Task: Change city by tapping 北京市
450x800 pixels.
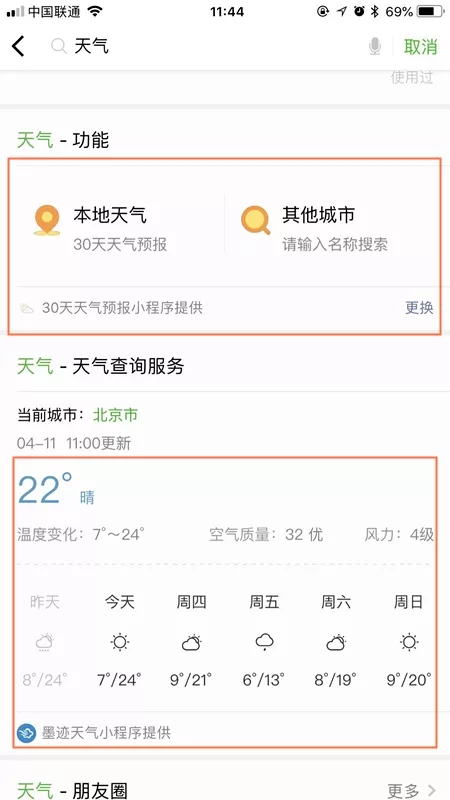Action: point(115,415)
